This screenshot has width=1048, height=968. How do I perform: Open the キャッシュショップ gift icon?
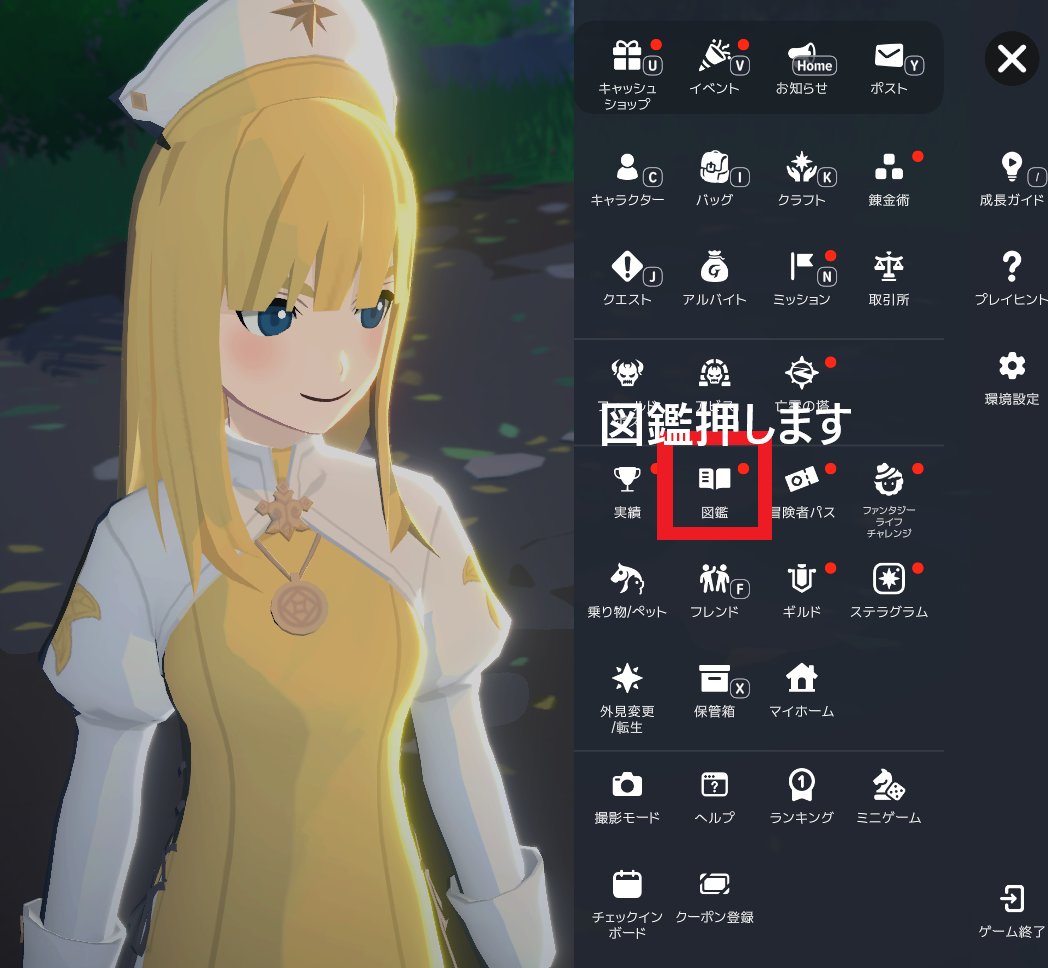tap(627, 56)
